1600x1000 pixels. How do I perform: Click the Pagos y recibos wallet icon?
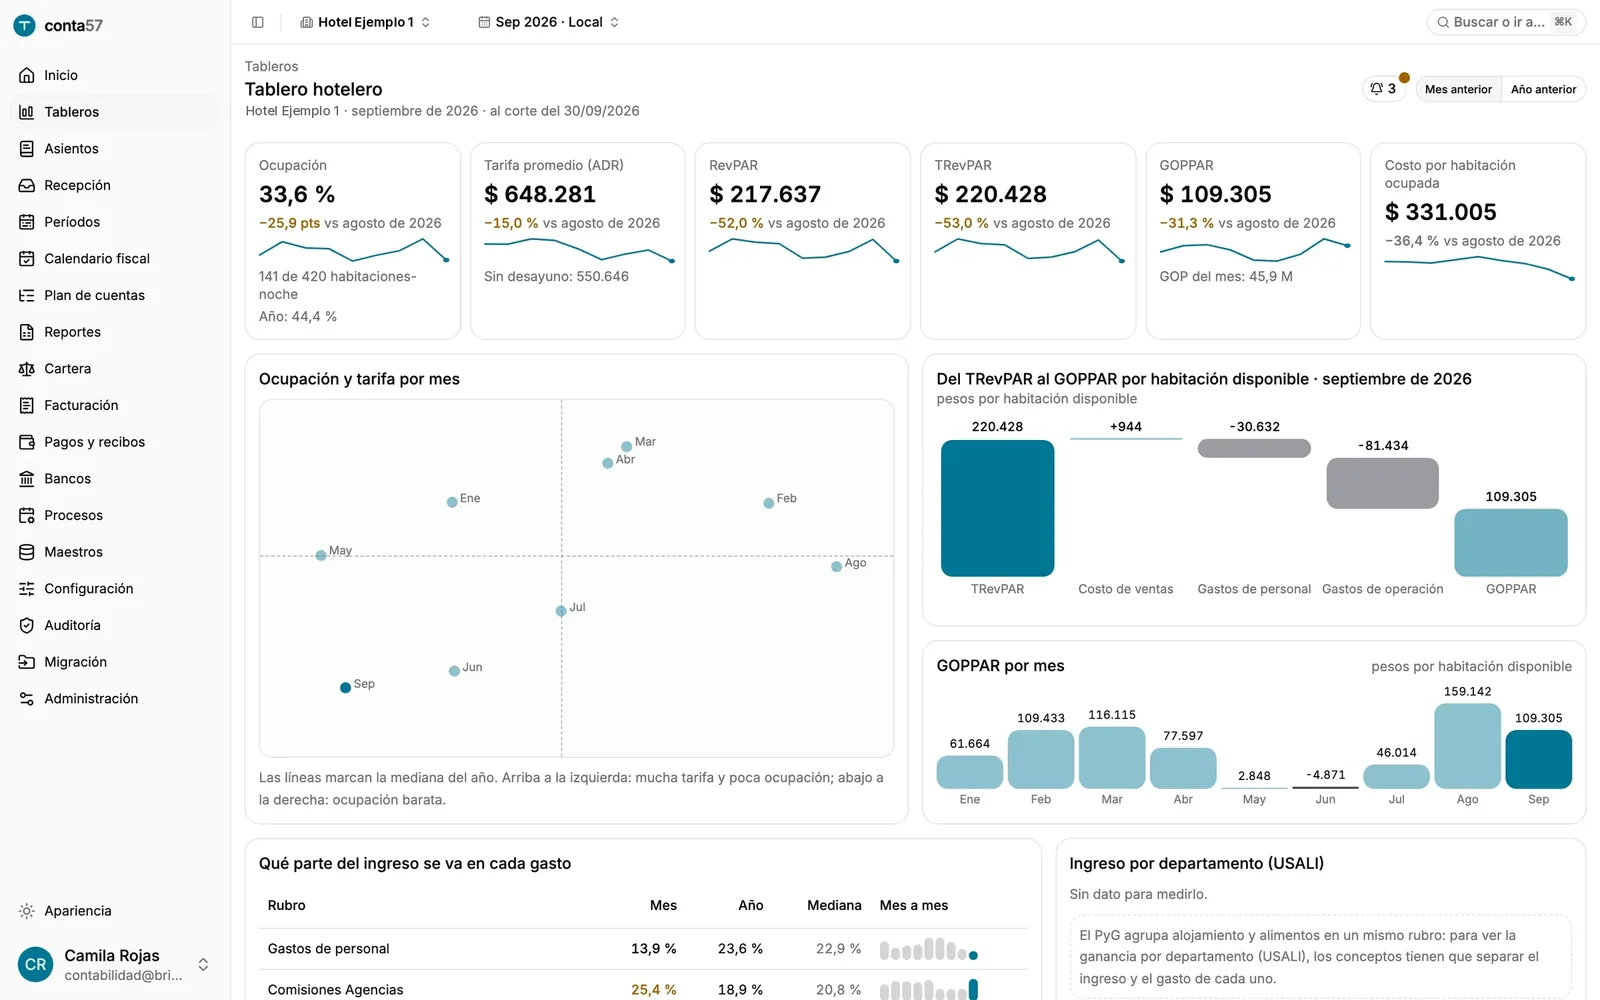click(x=27, y=442)
